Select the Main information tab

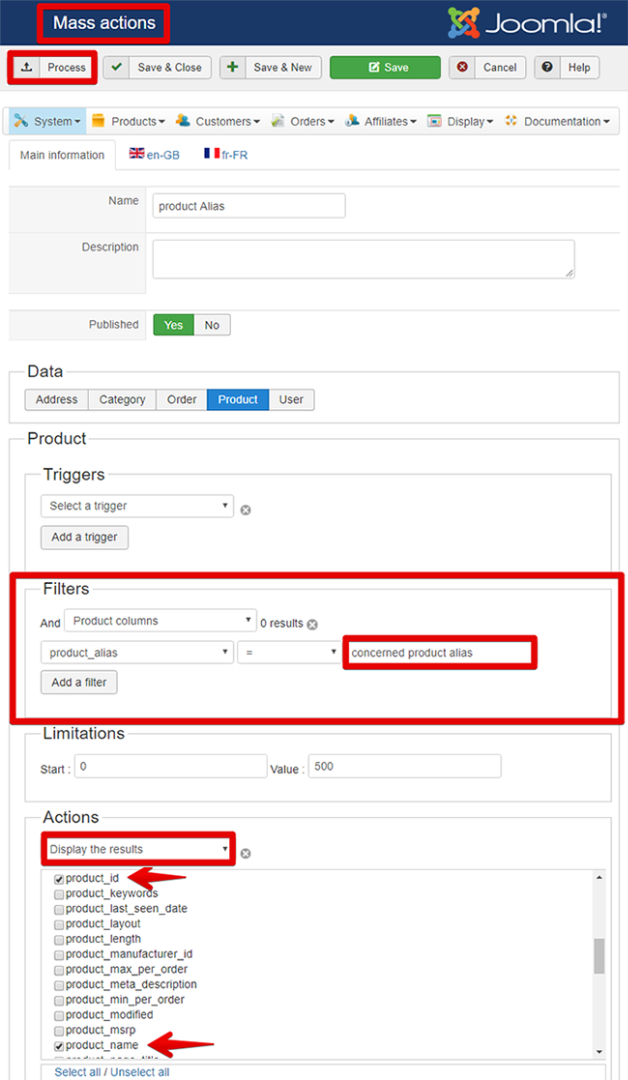click(62, 155)
